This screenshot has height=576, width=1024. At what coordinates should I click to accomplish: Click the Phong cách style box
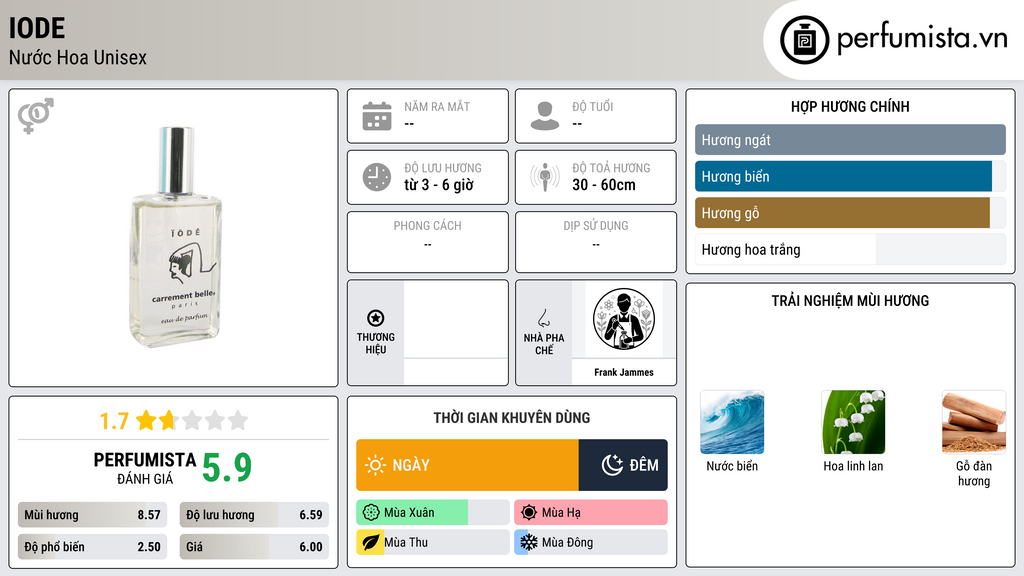(428, 242)
